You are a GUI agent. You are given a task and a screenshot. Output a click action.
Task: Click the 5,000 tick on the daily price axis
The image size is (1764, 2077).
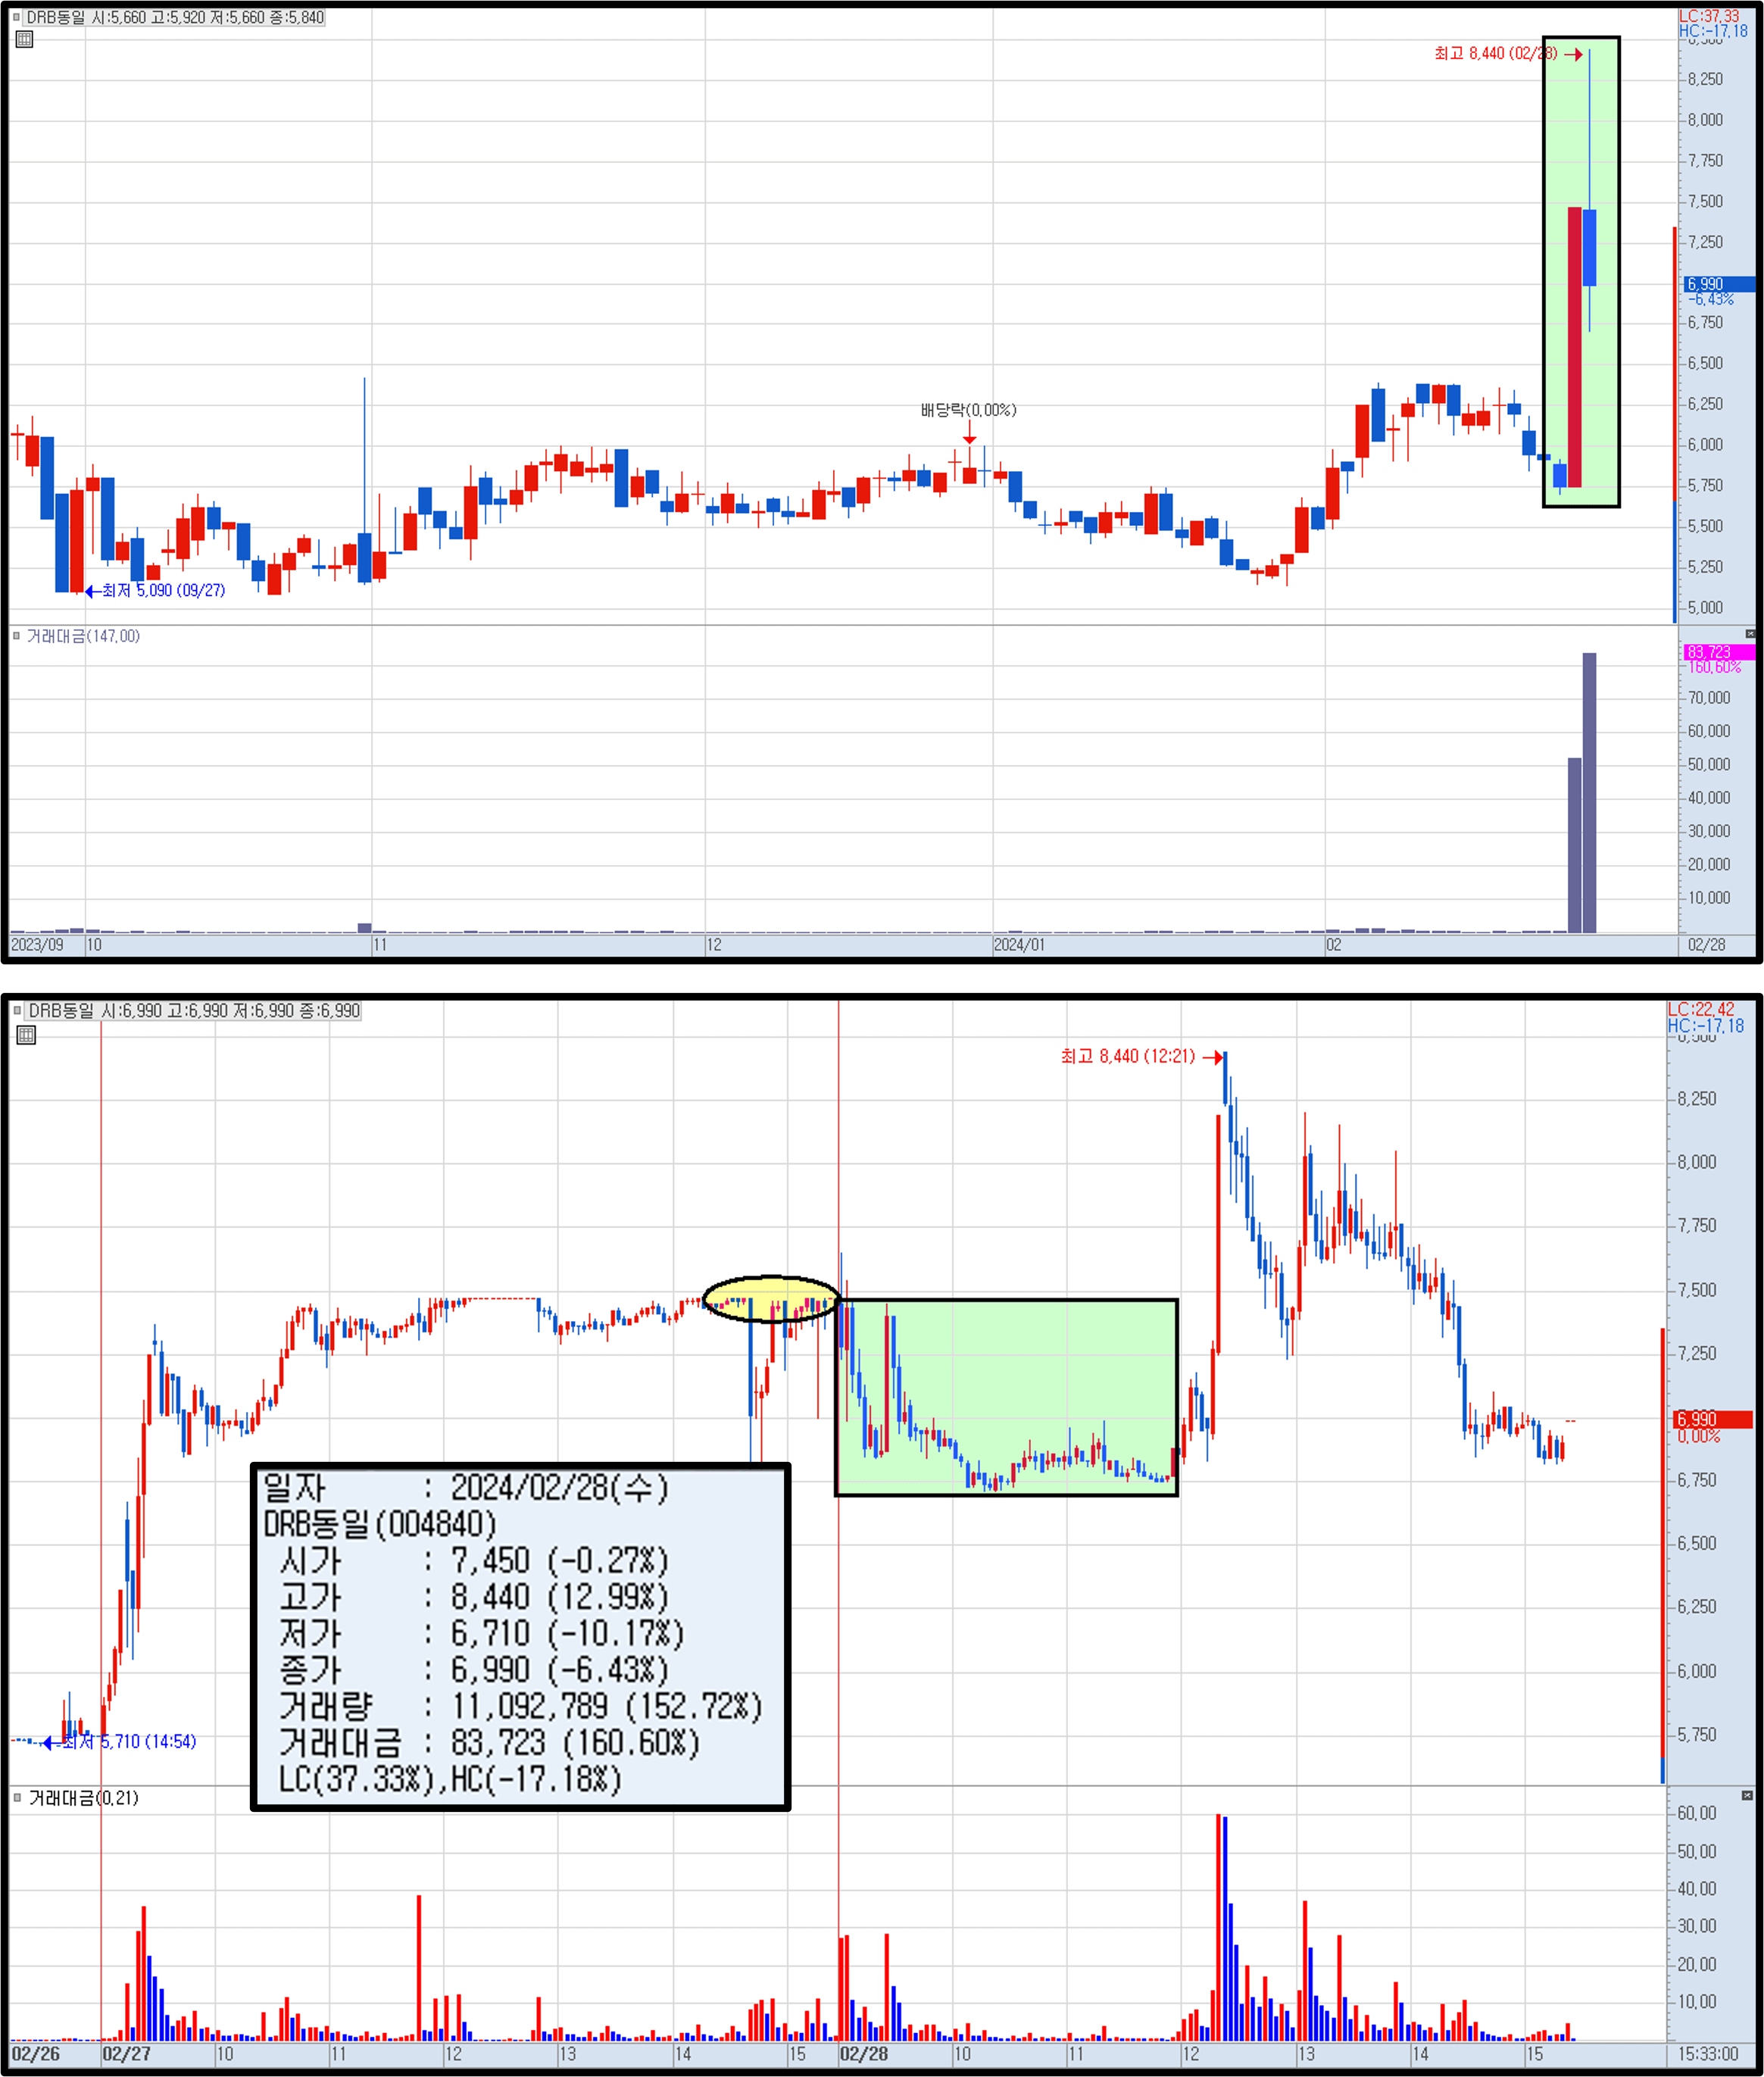tap(1705, 607)
